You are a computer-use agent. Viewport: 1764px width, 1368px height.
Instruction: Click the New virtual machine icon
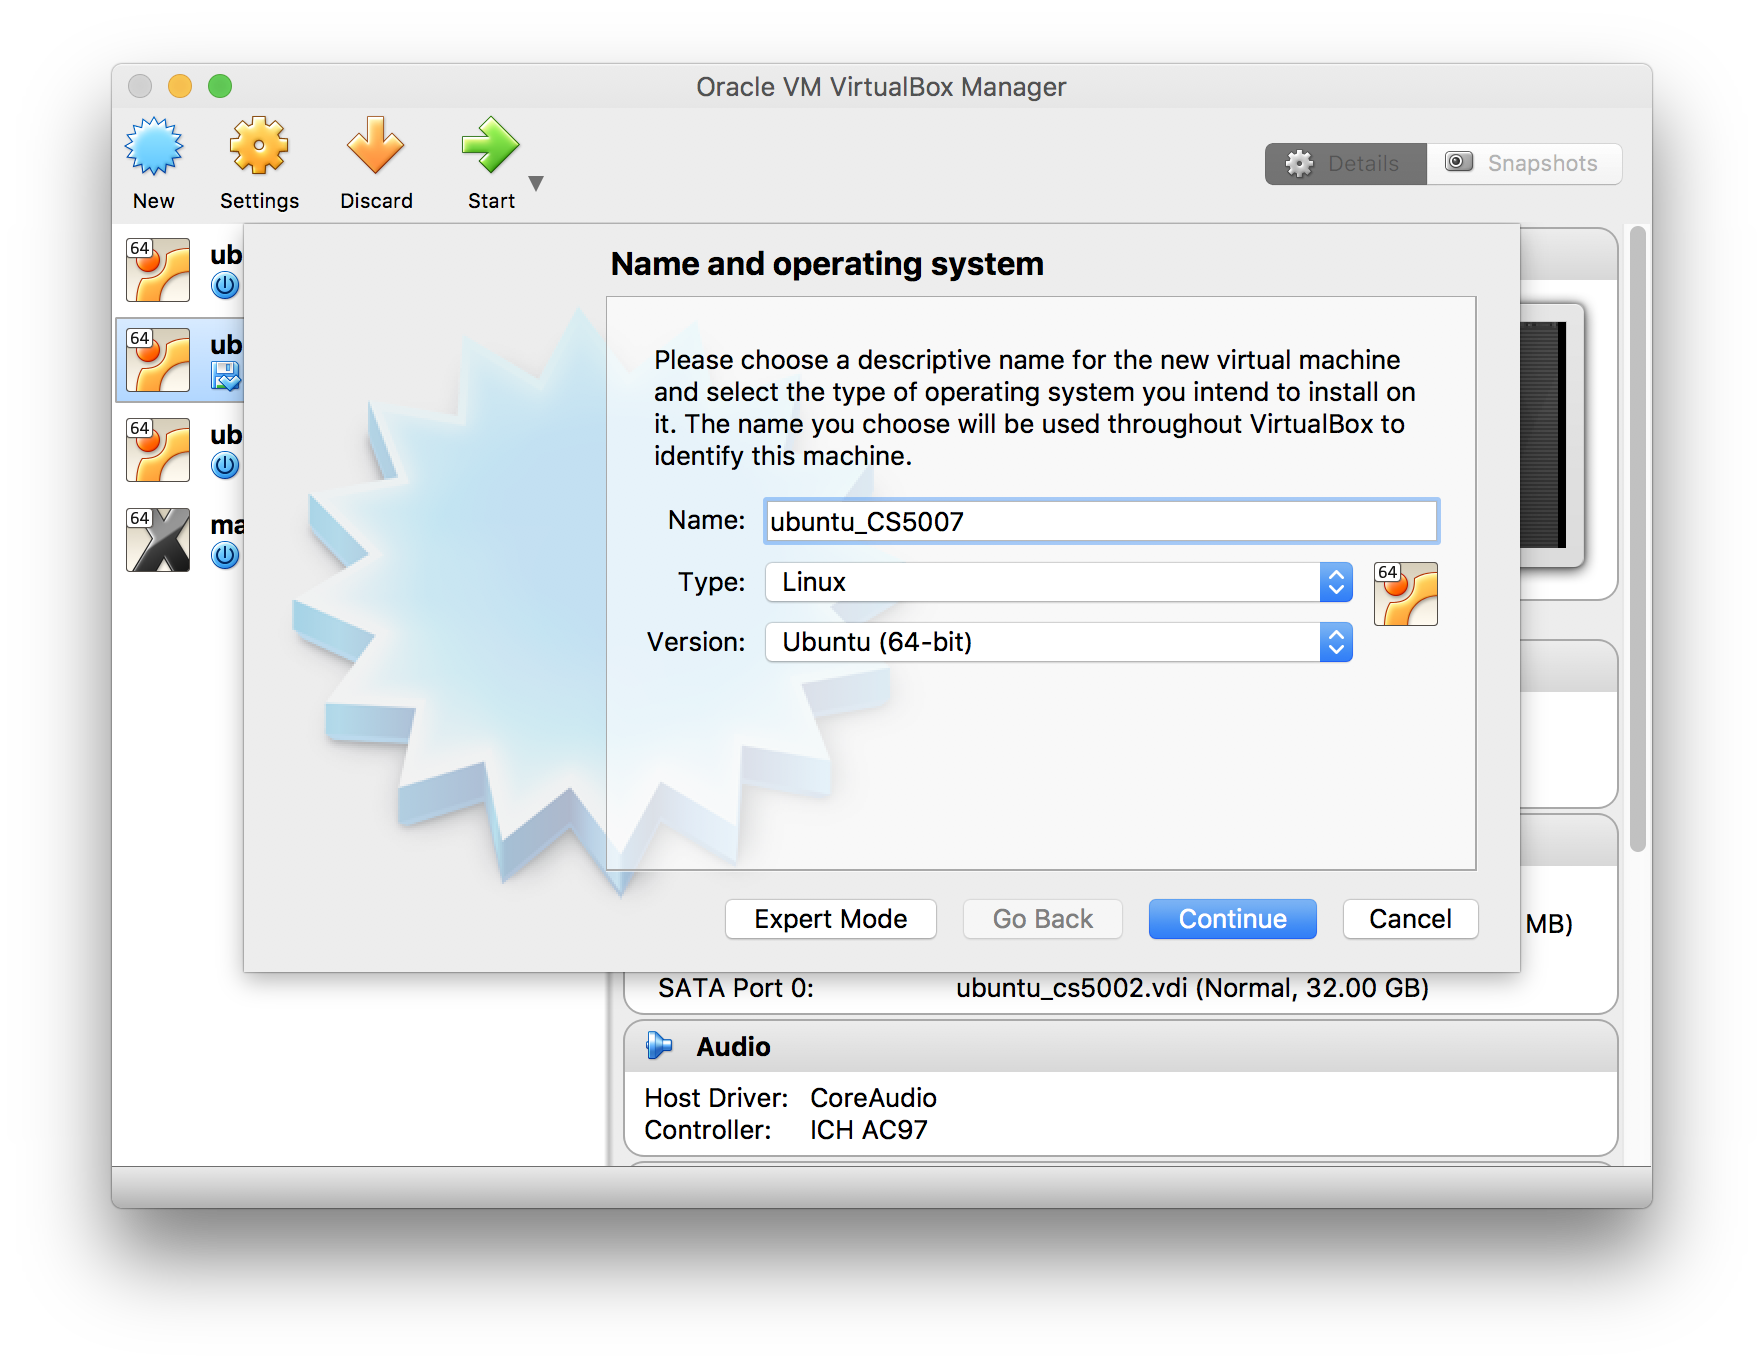[154, 147]
